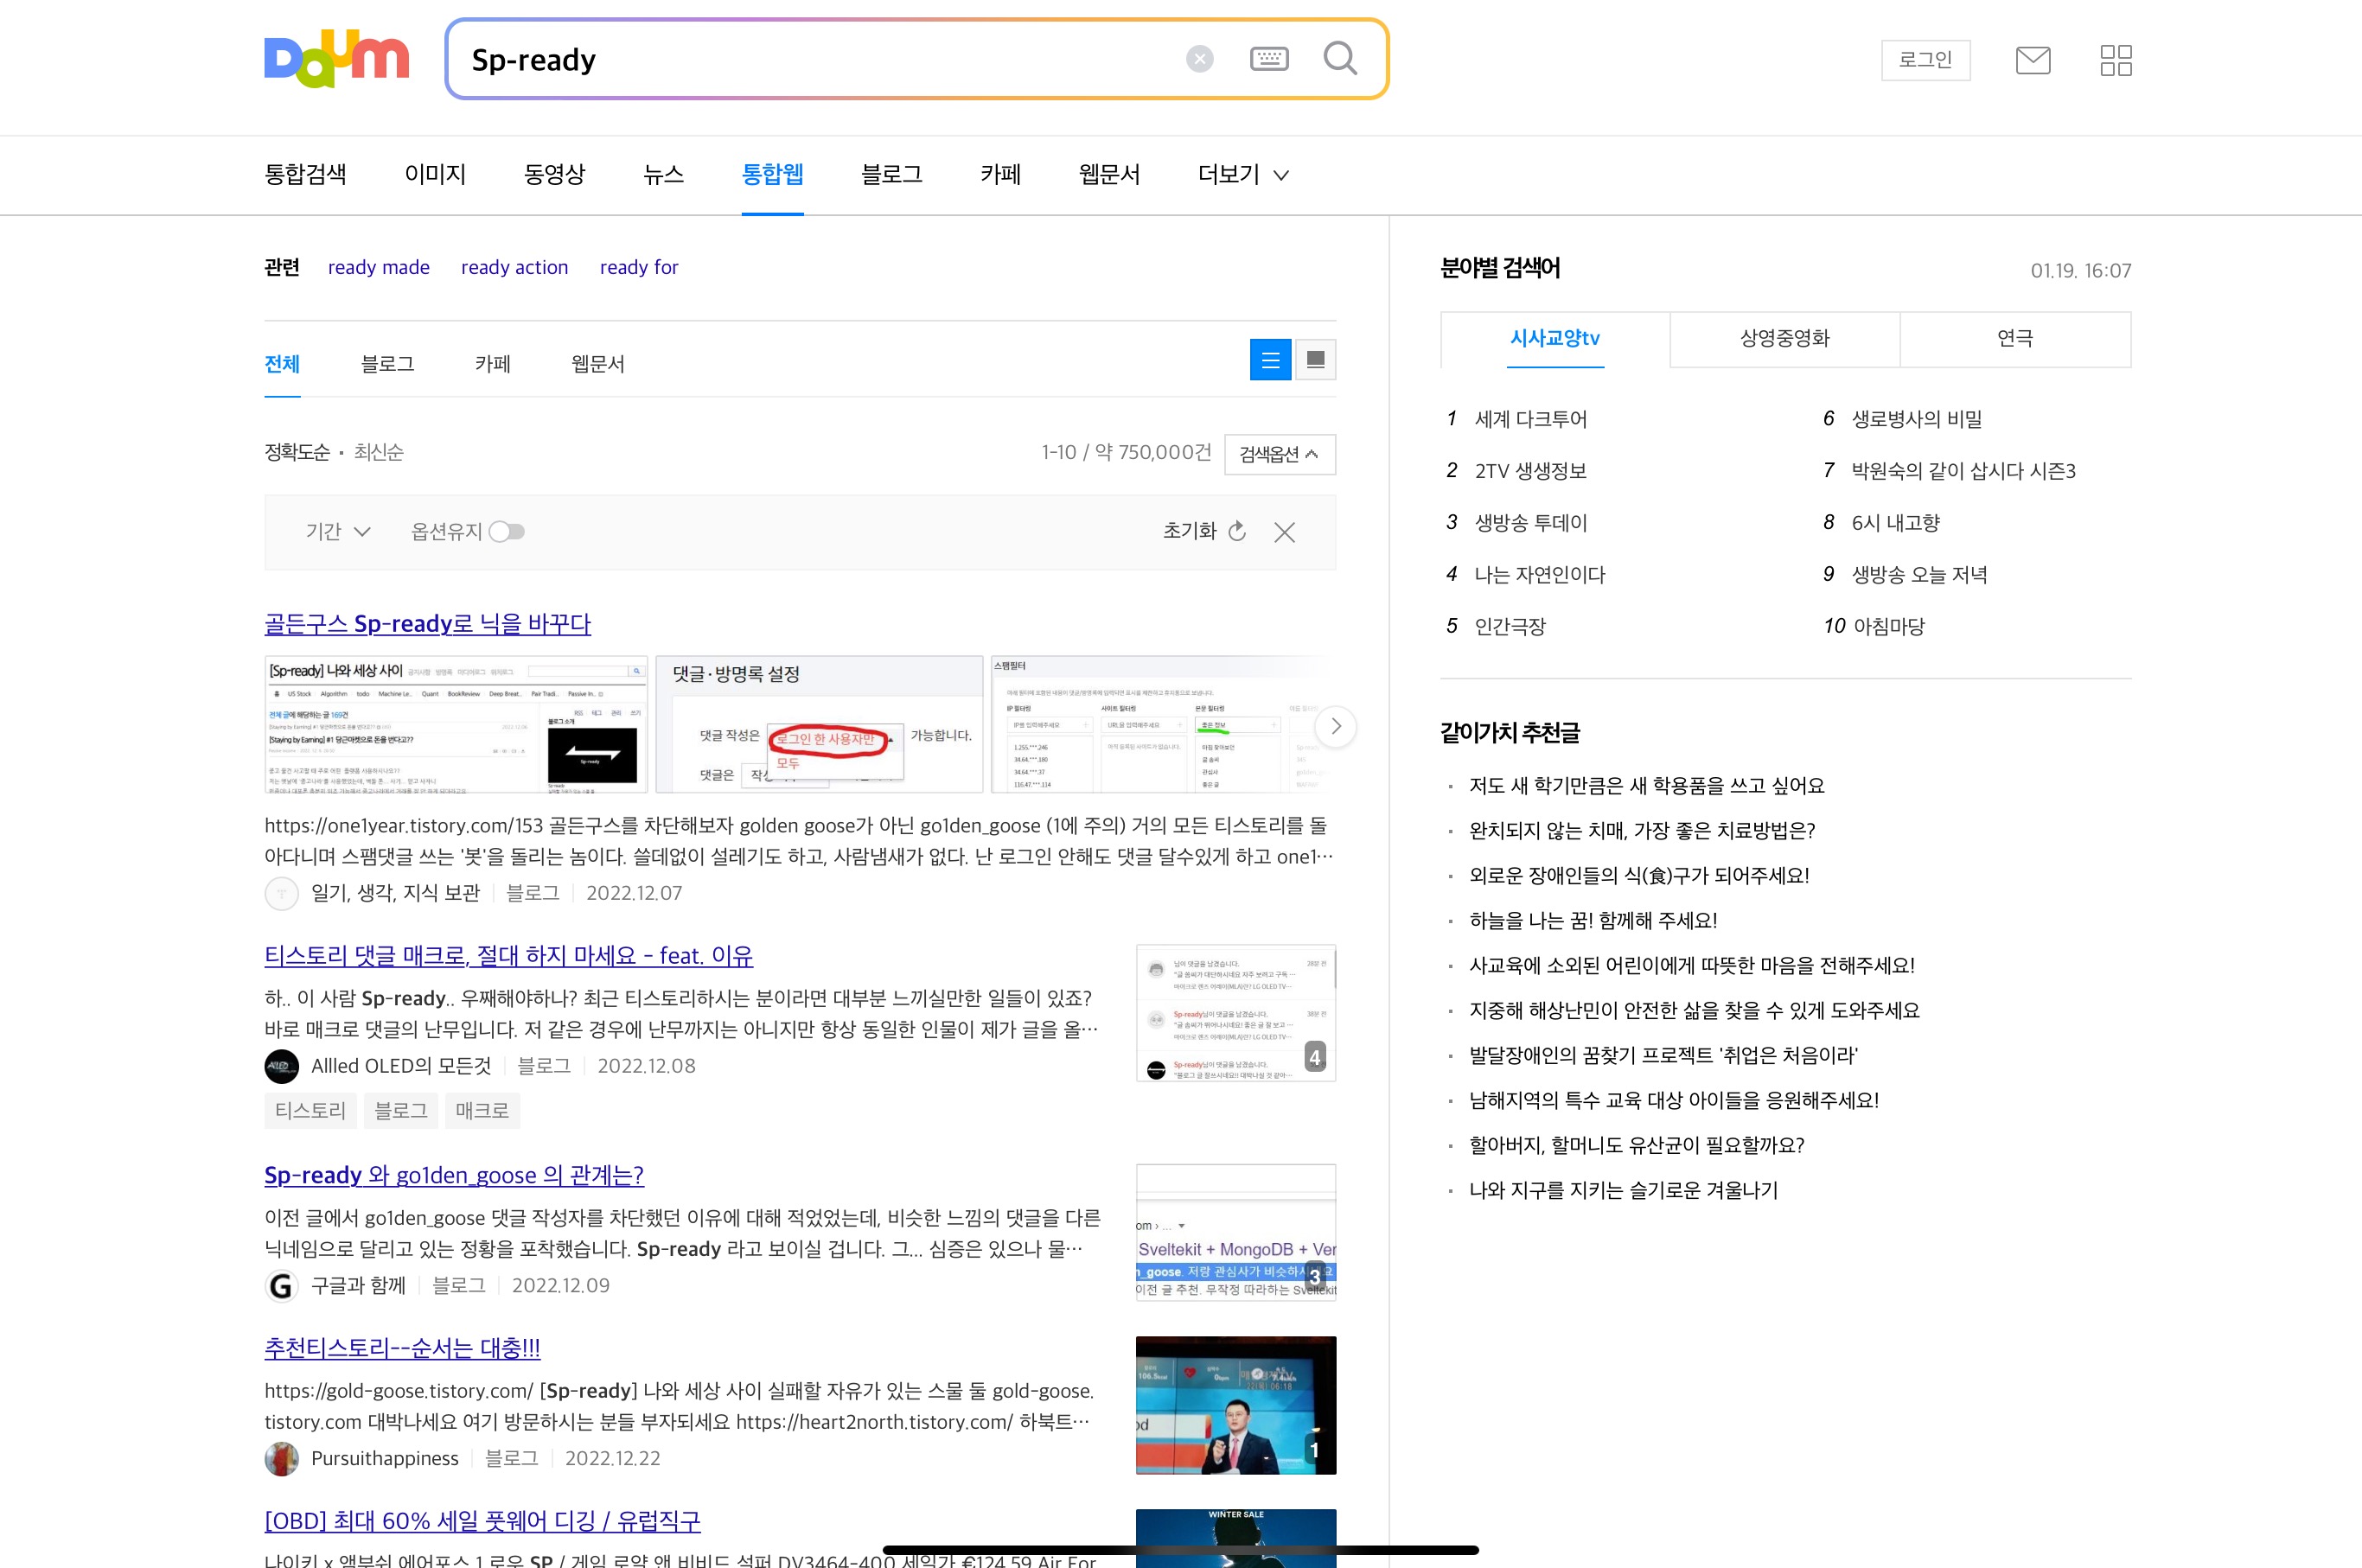The height and width of the screenshot is (1568, 2362).
Task: Select the 전체 filter tab
Action: click(x=282, y=364)
